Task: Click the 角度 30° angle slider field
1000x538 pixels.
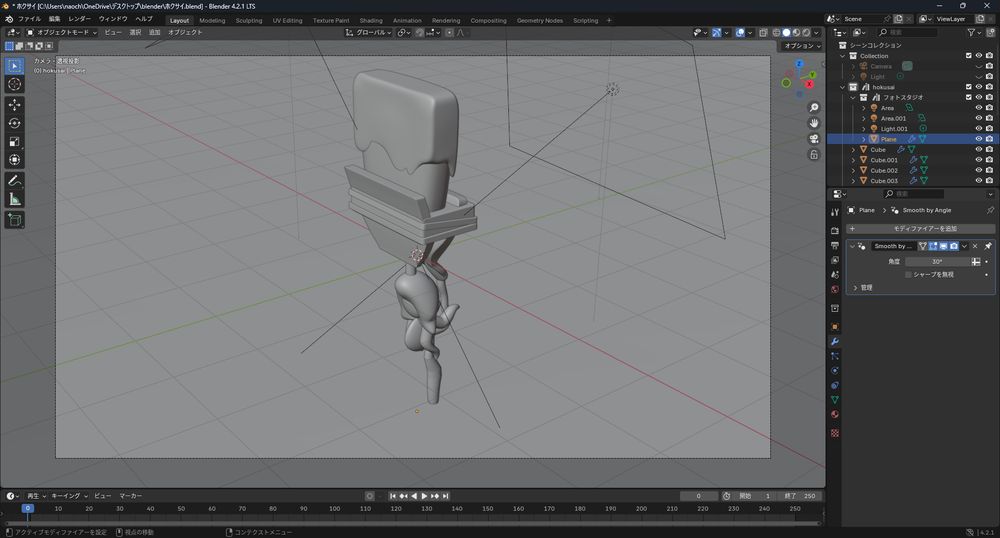Action: (x=937, y=261)
